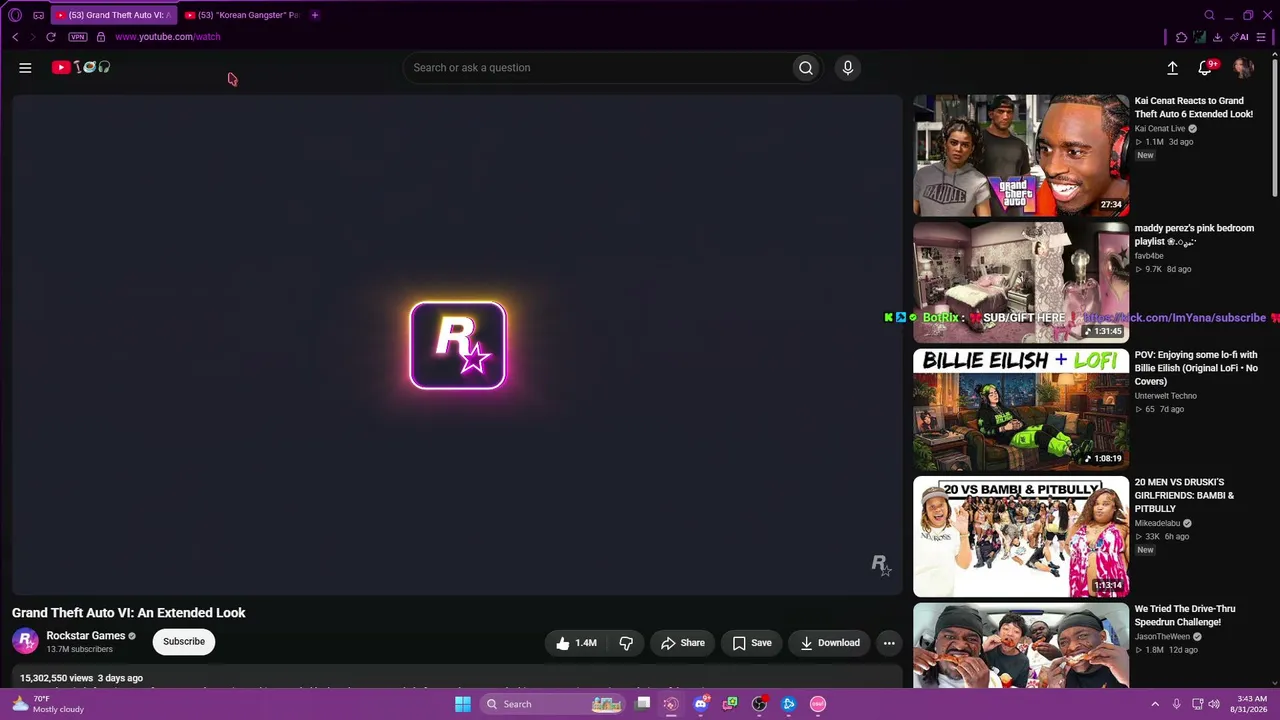Open the YouTube account avatar menu
This screenshot has width=1280, height=720.
(x=1243, y=68)
